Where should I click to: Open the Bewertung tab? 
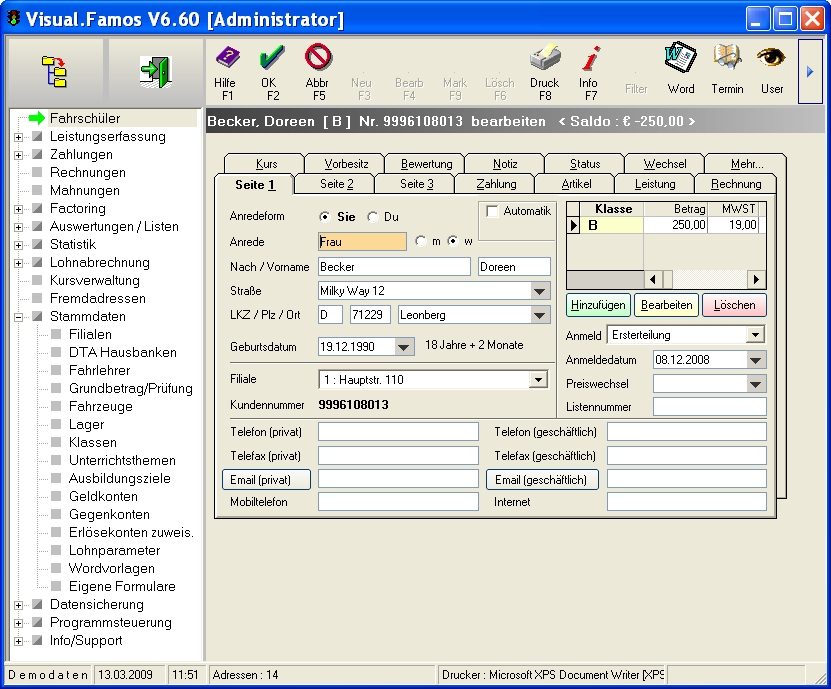[x=426, y=164]
